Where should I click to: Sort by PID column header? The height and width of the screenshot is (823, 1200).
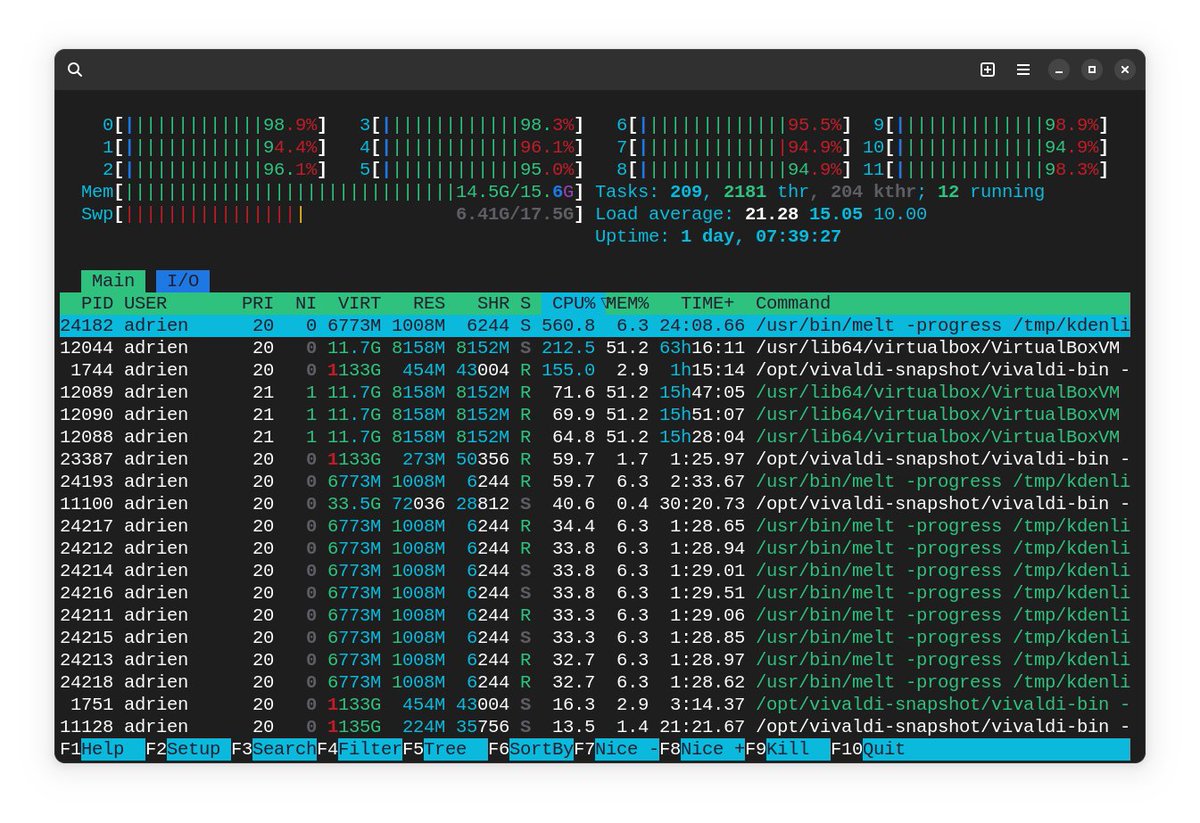[97, 303]
